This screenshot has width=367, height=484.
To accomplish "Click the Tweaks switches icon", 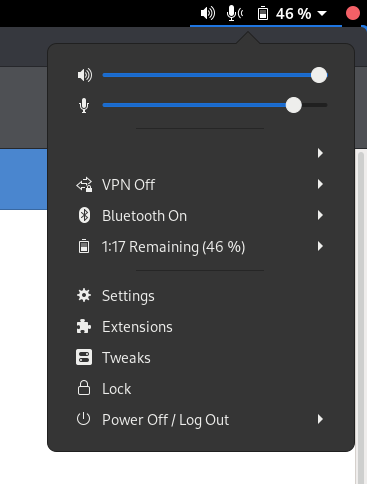I will [x=84, y=357].
